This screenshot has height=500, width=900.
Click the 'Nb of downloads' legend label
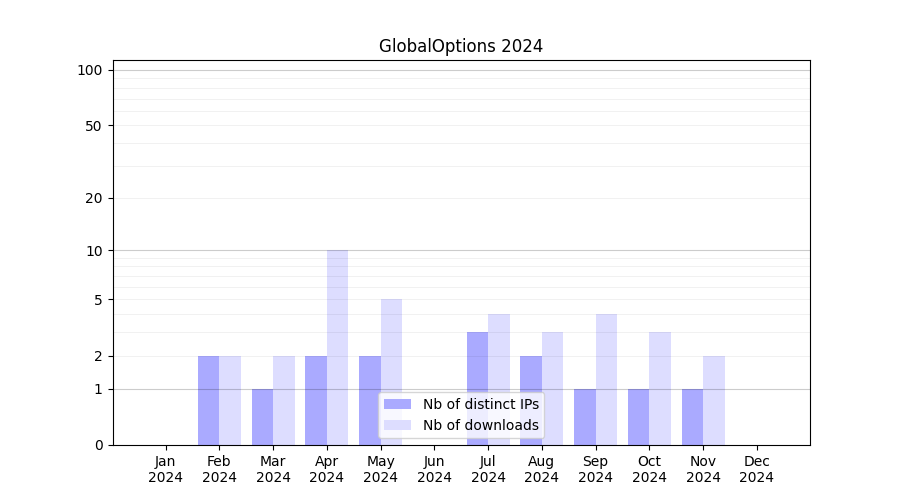pos(480,425)
